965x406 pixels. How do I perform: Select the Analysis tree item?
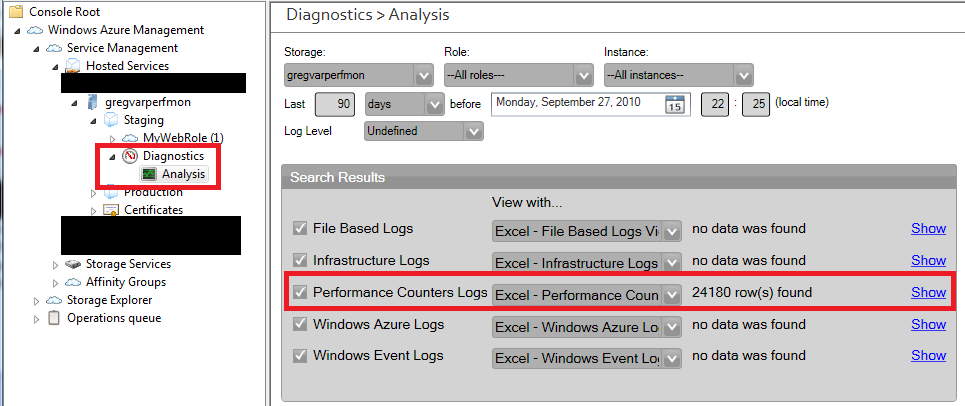(174, 175)
